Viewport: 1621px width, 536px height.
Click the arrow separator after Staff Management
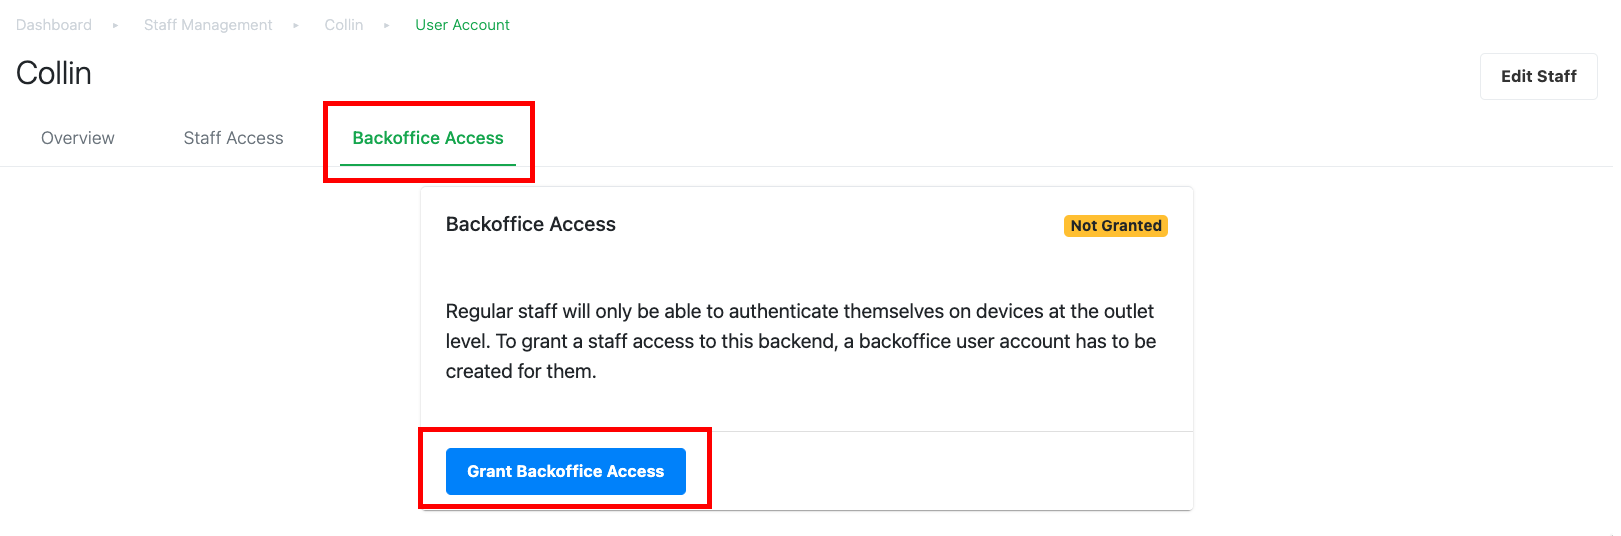coord(296,25)
